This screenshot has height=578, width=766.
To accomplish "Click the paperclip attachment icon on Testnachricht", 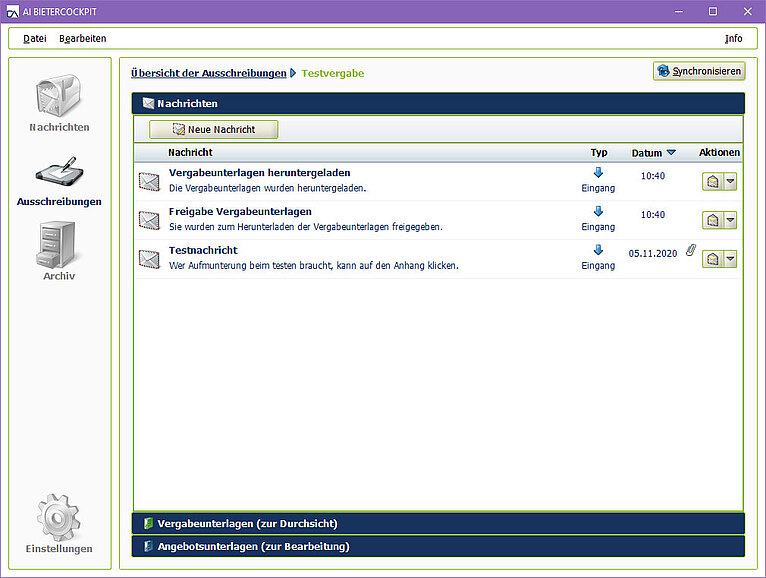I will (690, 253).
